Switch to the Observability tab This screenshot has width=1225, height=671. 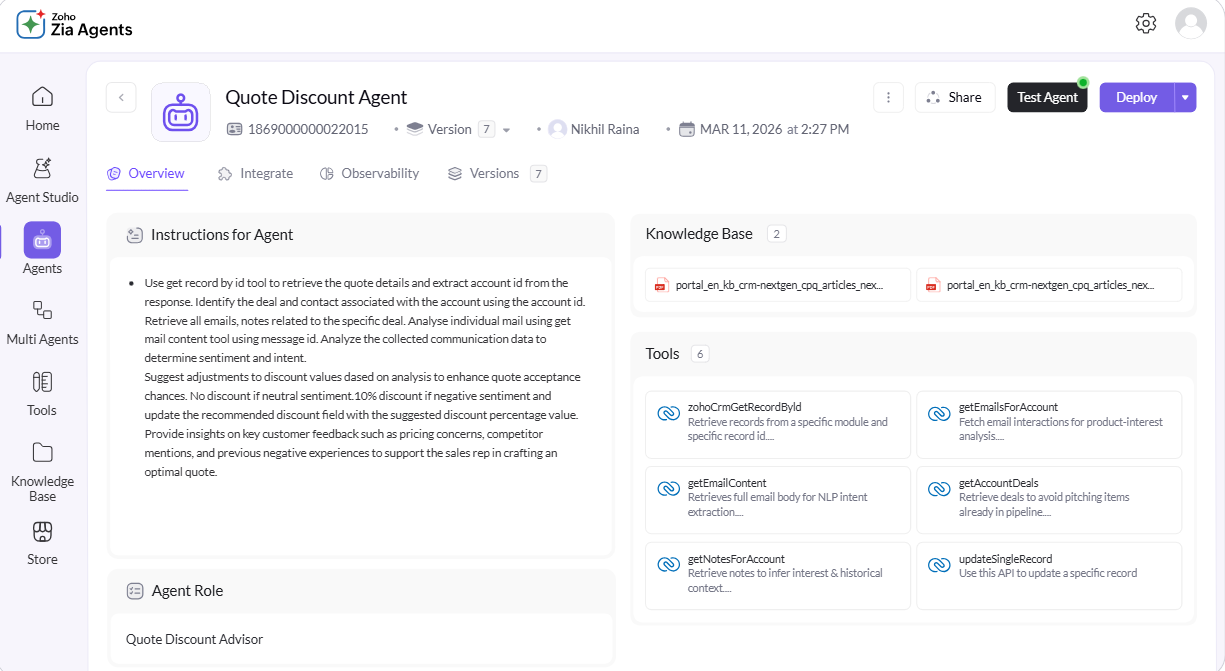coord(369,173)
